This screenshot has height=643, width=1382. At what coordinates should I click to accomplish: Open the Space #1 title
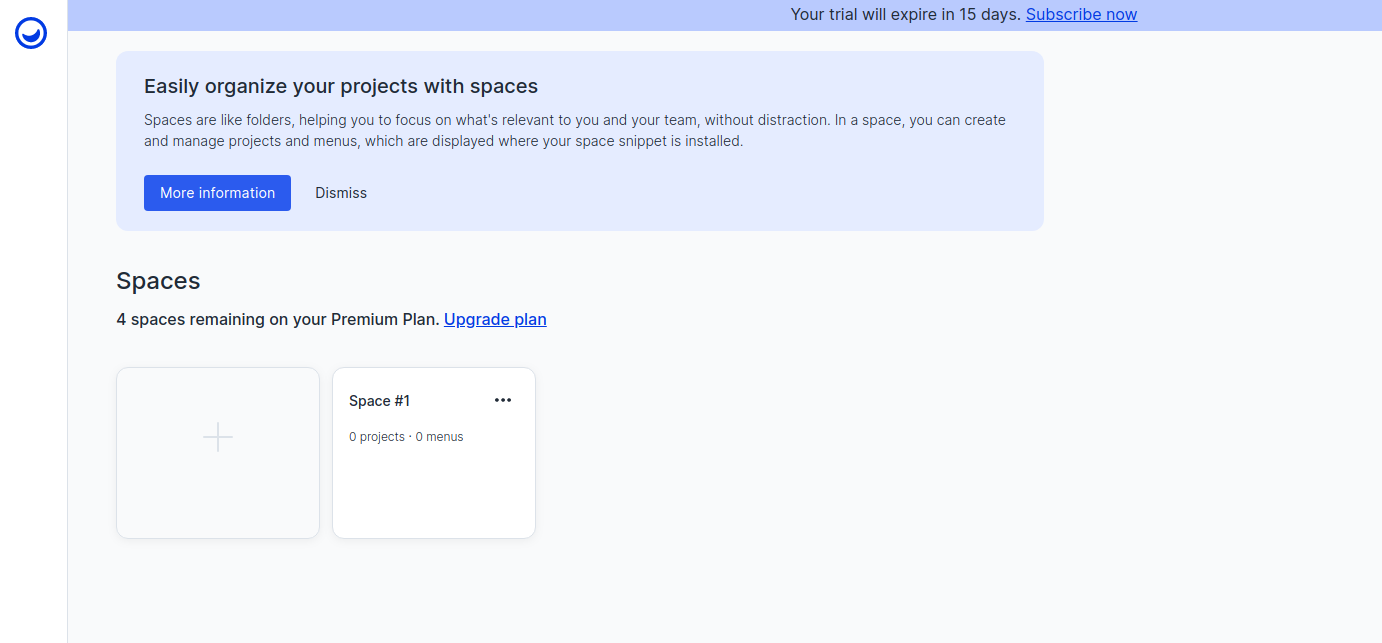click(379, 401)
